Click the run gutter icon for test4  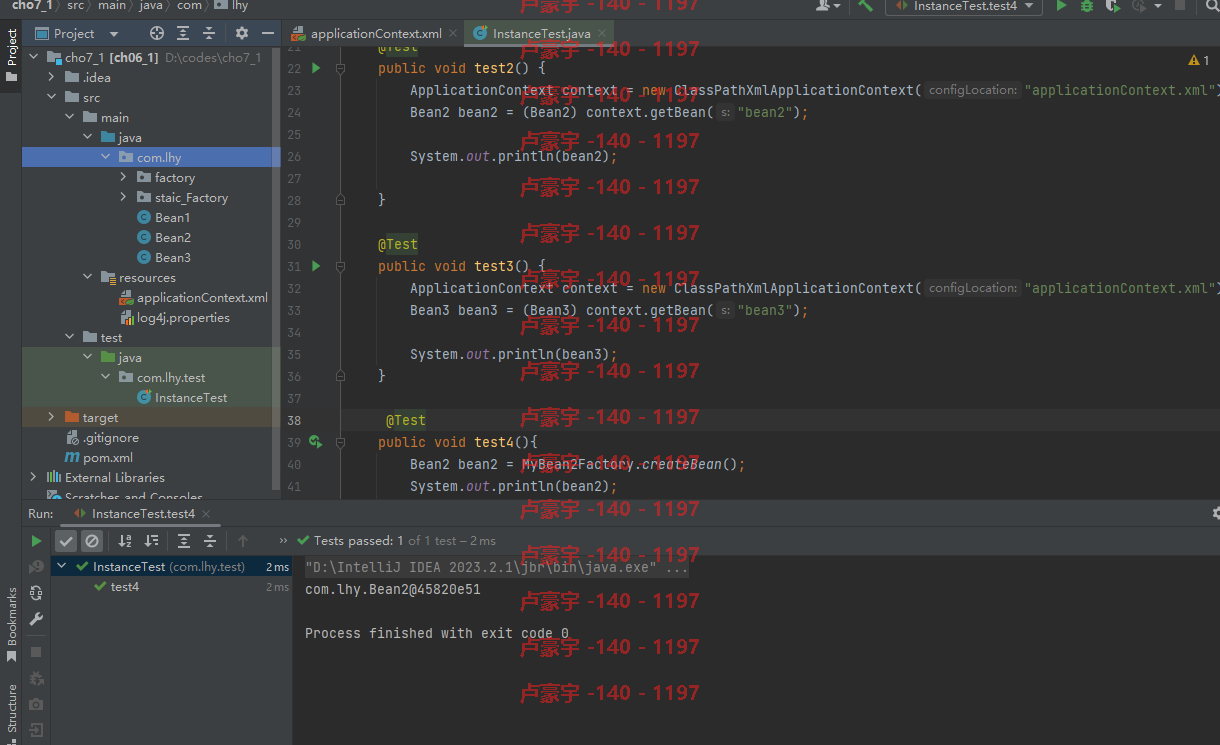coord(316,442)
